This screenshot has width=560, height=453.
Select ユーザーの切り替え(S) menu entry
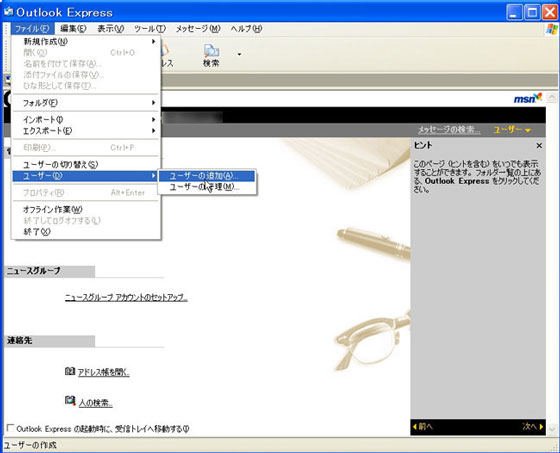(86, 165)
